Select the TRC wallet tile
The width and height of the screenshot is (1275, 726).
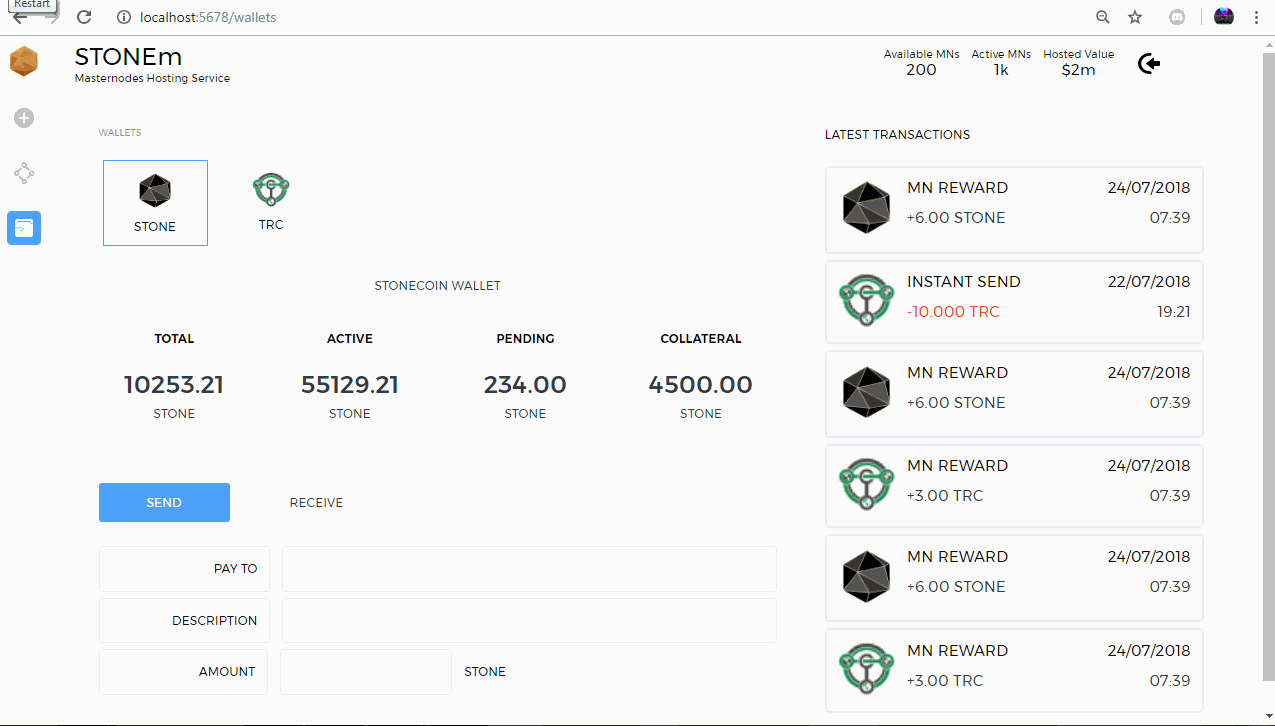click(x=271, y=201)
